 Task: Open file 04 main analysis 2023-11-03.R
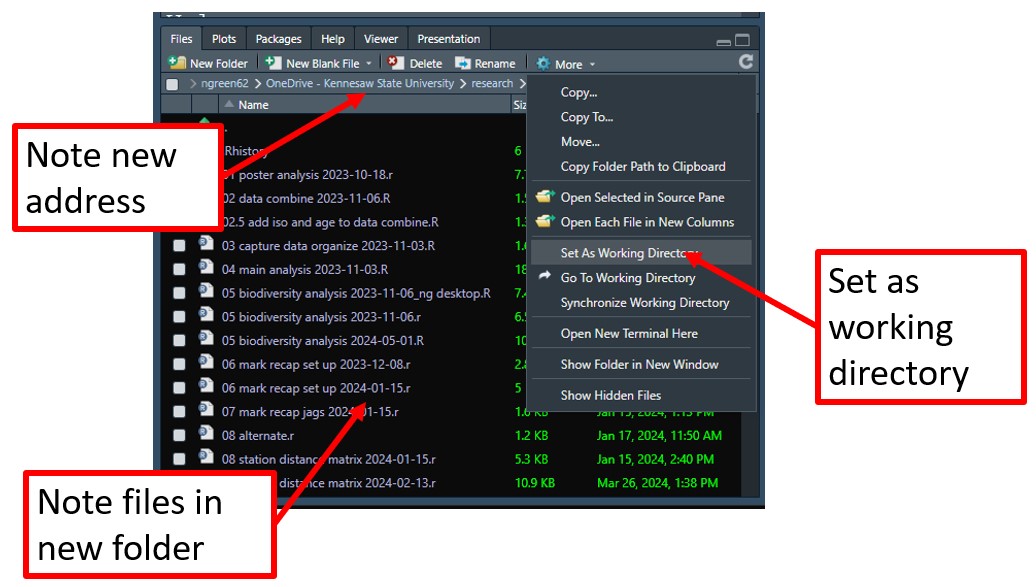[x=305, y=270]
